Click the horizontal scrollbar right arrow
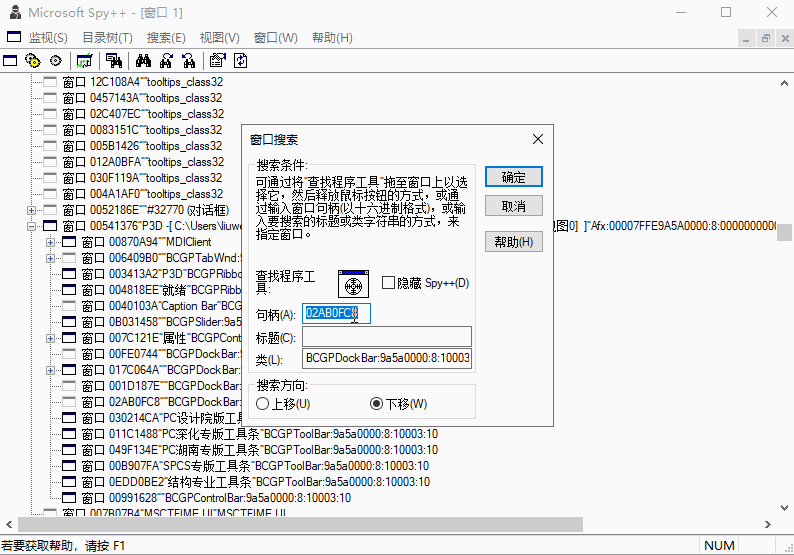This screenshot has width=794, height=555. tap(768, 525)
